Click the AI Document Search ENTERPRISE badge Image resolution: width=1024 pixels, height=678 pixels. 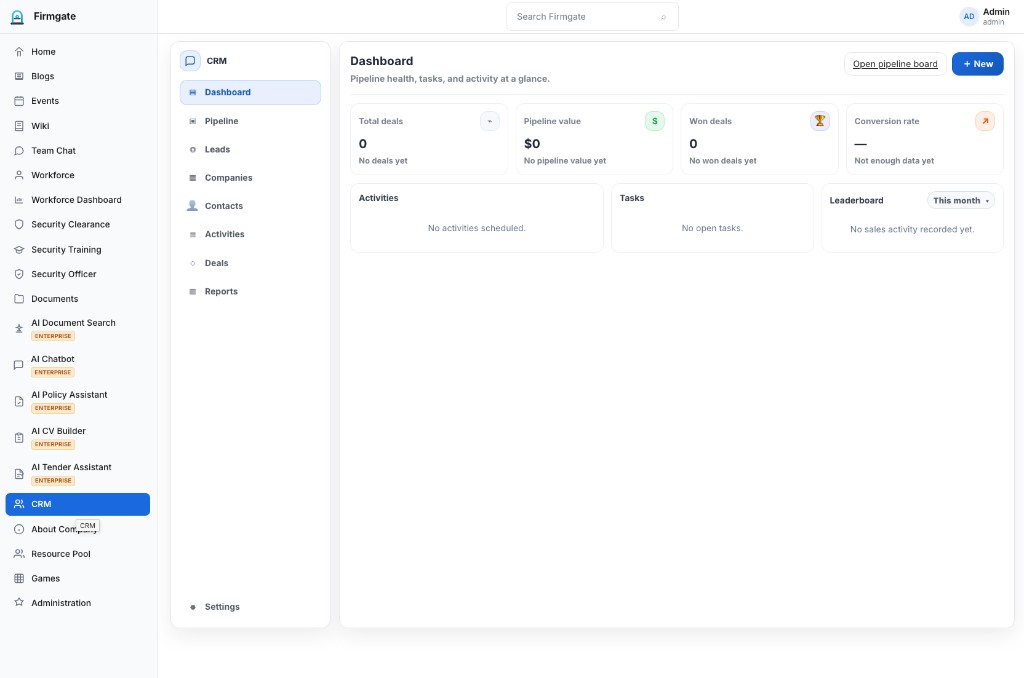tap(53, 336)
